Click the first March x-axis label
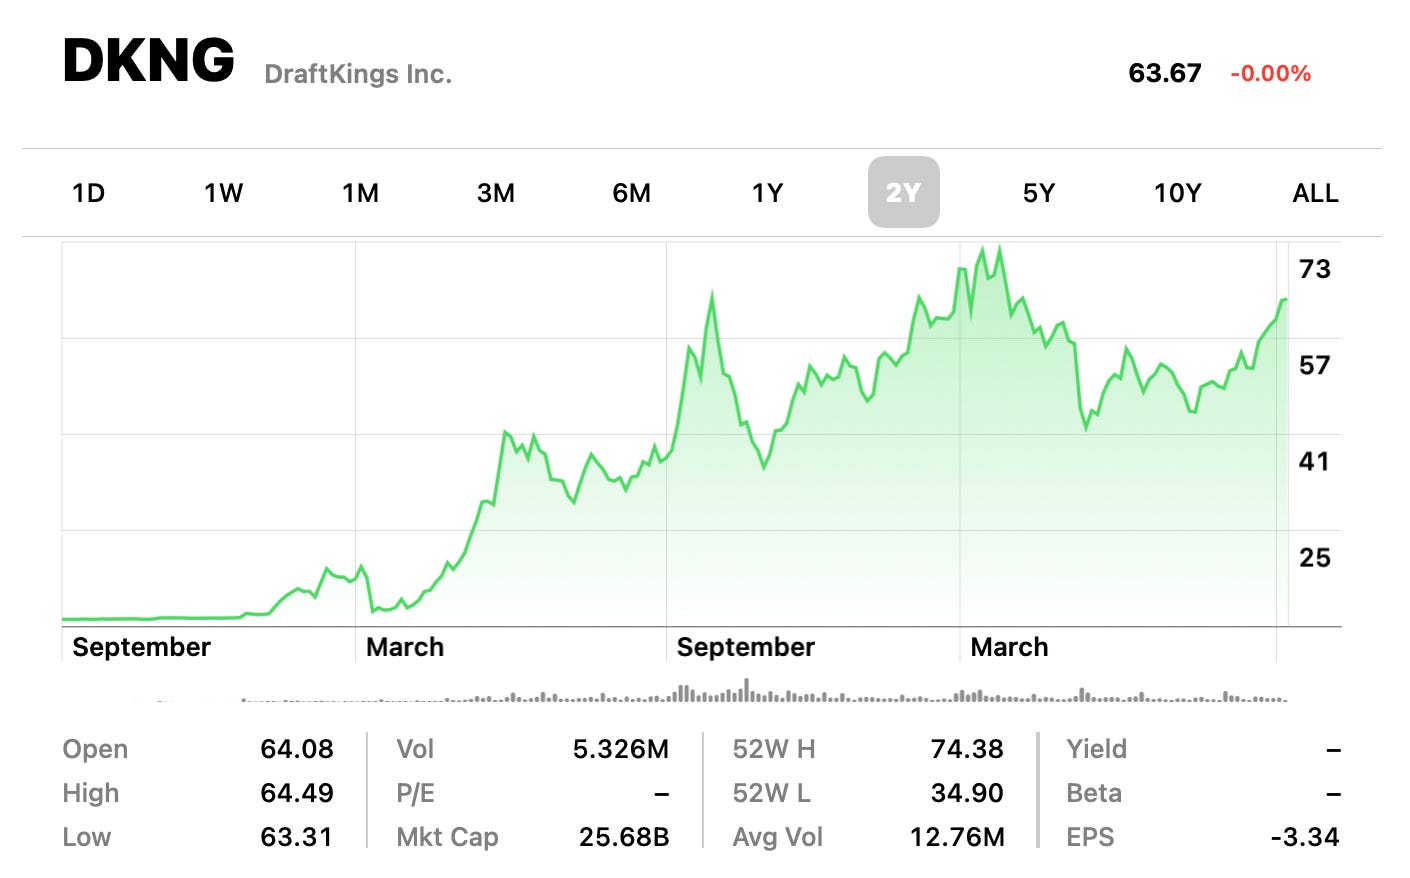The height and width of the screenshot is (878, 1410). click(405, 647)
